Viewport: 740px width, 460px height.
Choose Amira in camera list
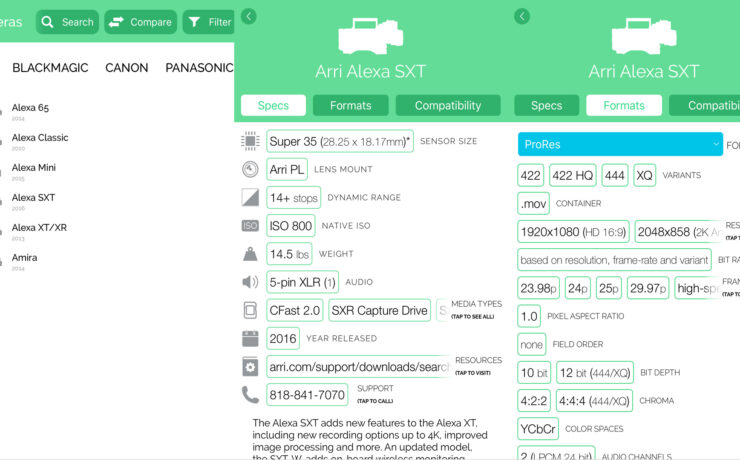coord(25,258)
